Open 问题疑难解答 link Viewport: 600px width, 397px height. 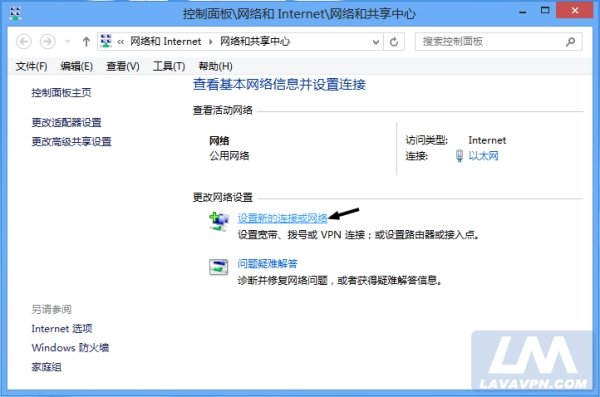click(x=267, y=264)
